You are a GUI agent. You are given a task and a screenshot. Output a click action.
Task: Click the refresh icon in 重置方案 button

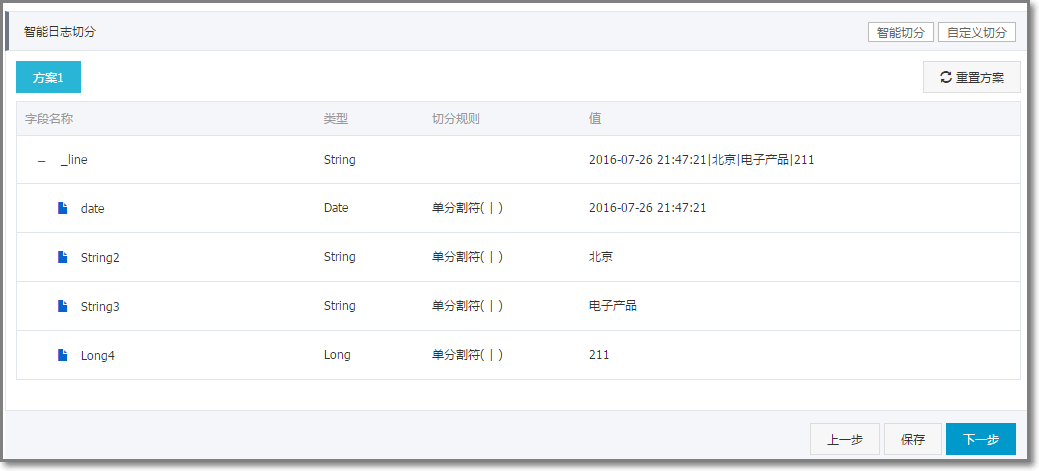tap(946, 78)
